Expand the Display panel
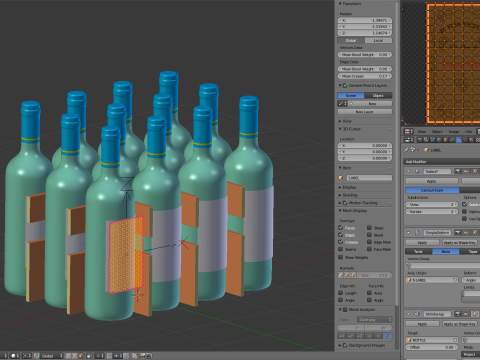This screenshot has width=480, height=360. (340, 188)
